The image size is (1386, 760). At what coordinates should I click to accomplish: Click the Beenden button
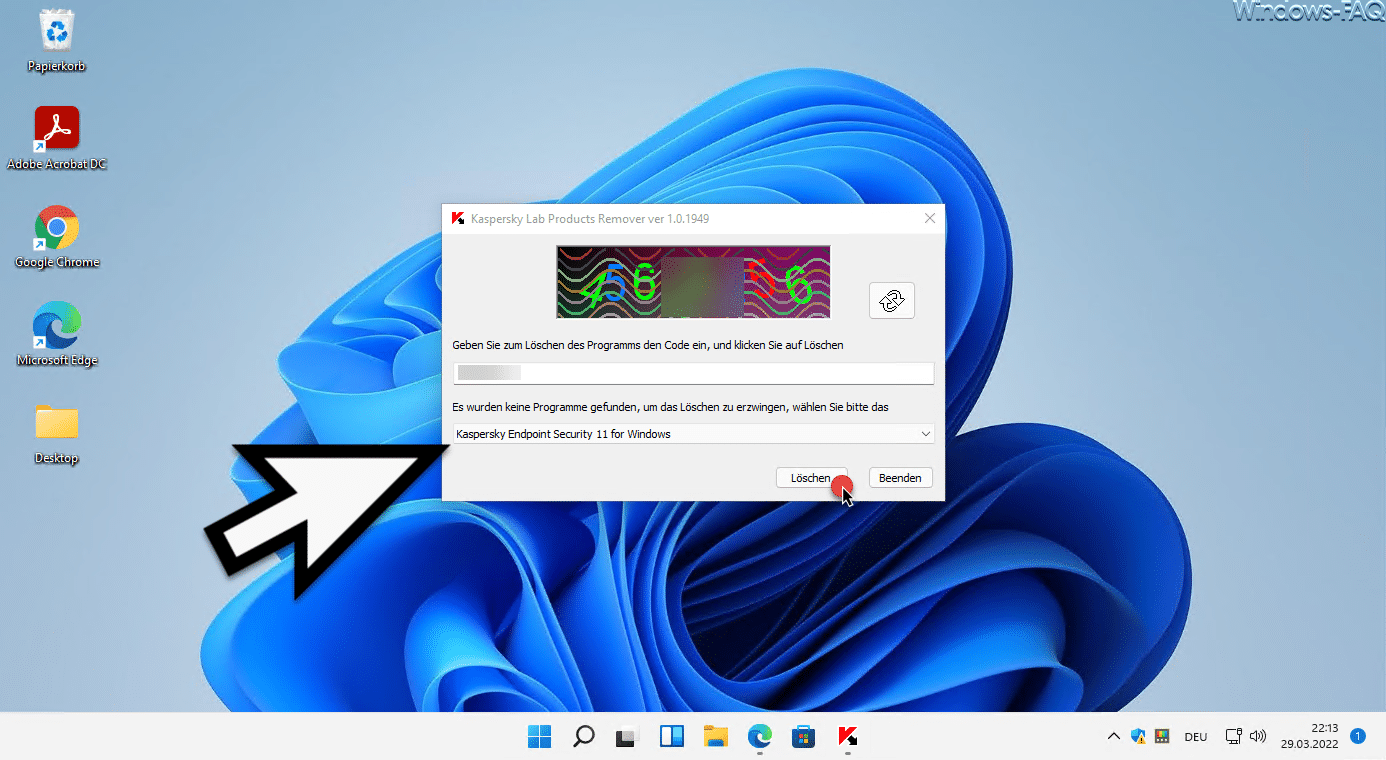click(x=900, y=478)
